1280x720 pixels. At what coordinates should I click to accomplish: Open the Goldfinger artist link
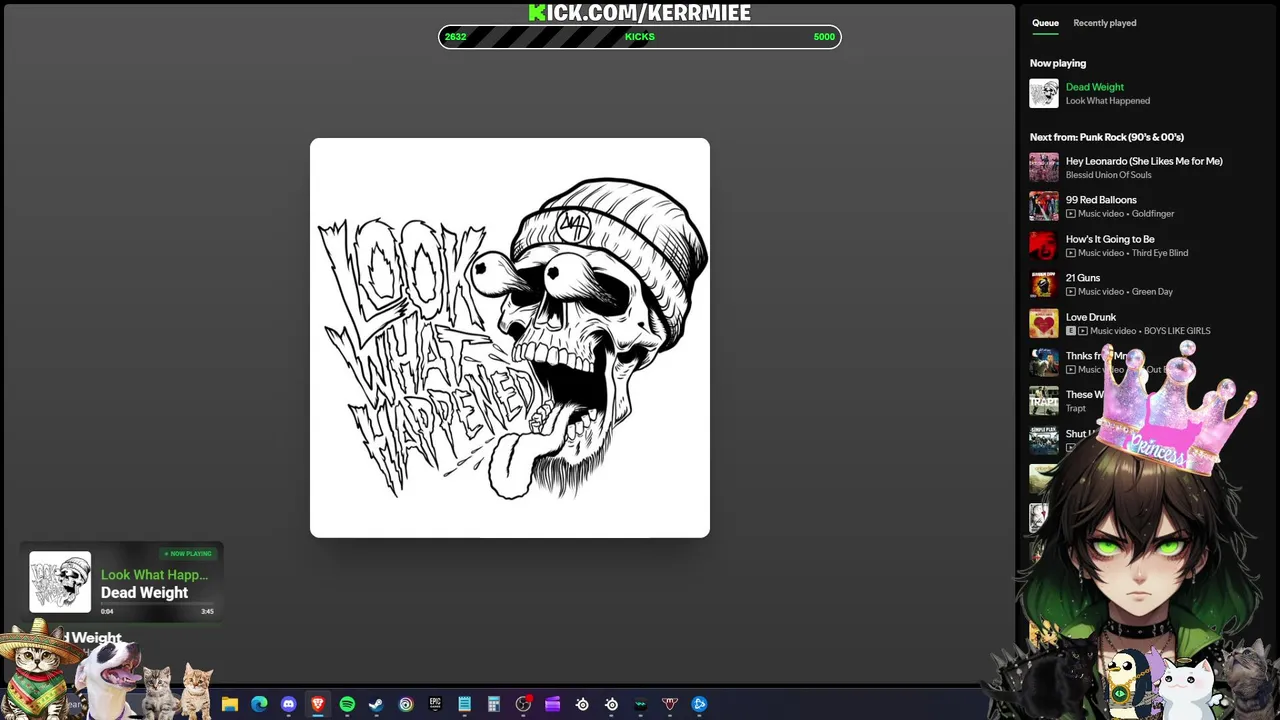1153,214
